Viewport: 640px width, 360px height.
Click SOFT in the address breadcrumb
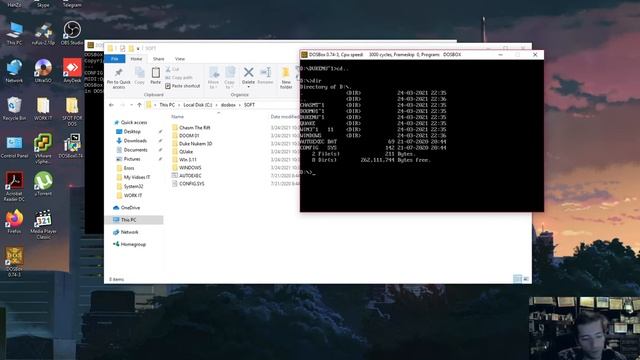[249, 105]
